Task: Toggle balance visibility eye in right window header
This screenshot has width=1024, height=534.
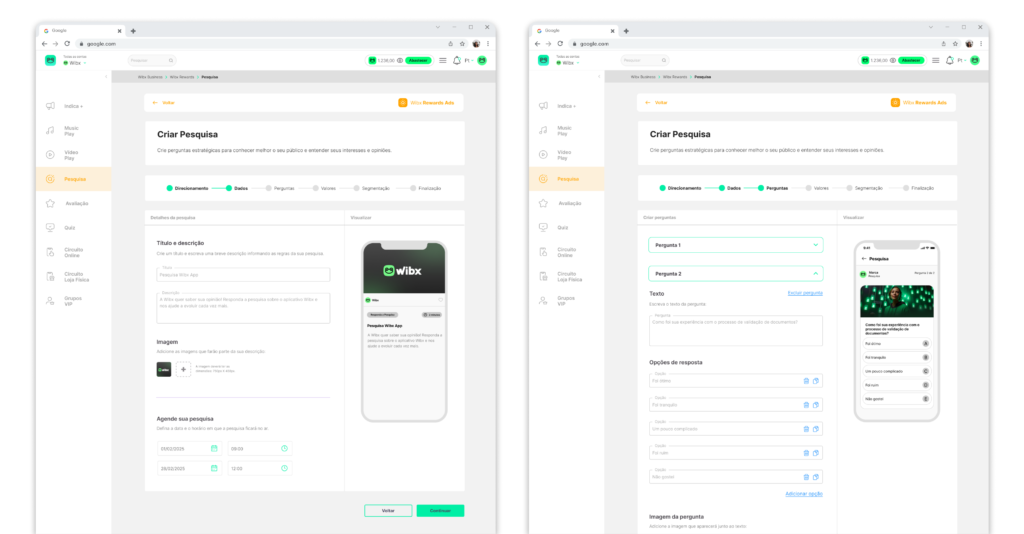Action: pos(893,60)
